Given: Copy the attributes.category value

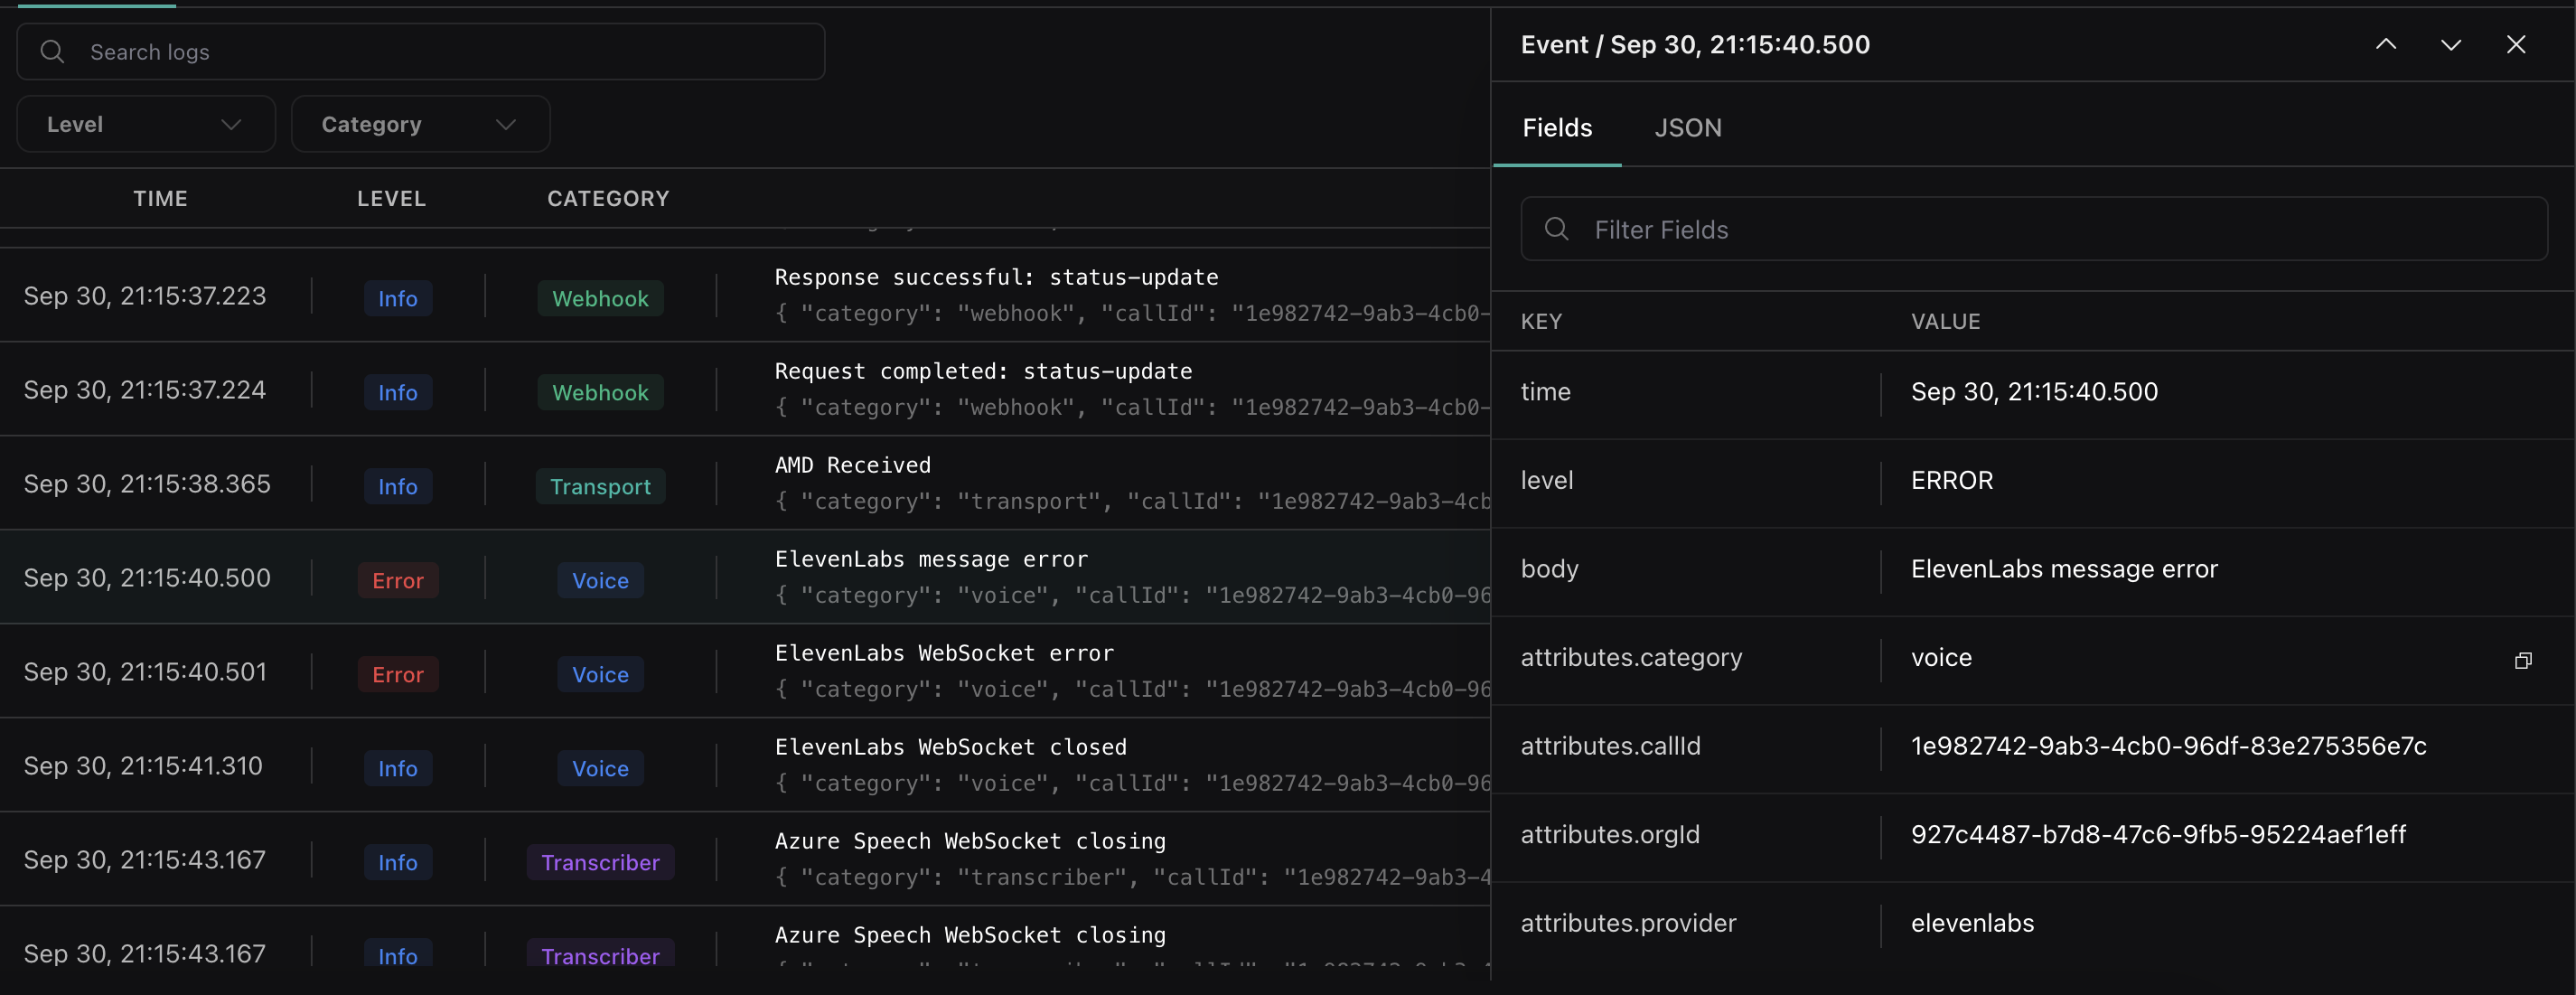Looking at the screenshot, I should click(2522, 660).
